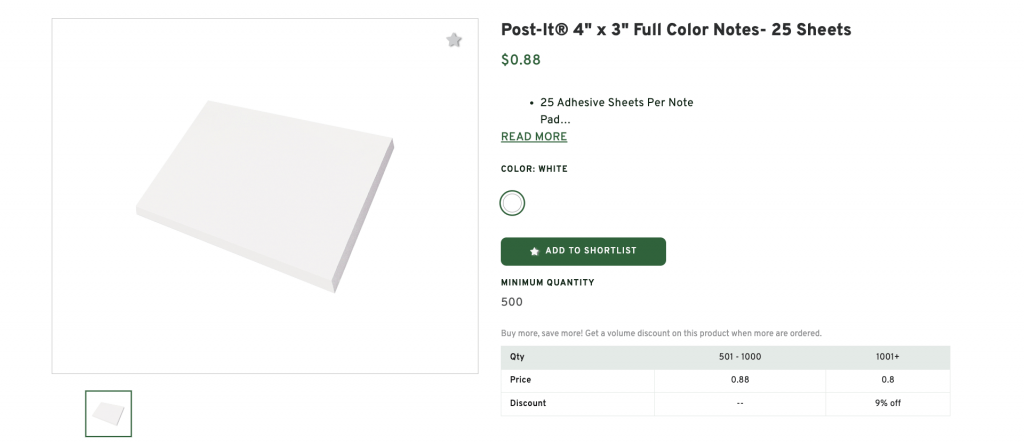Select the 1001+ quantity column header
The width and height of the screenshot is (1024, 445).
[x=887, y=357]
